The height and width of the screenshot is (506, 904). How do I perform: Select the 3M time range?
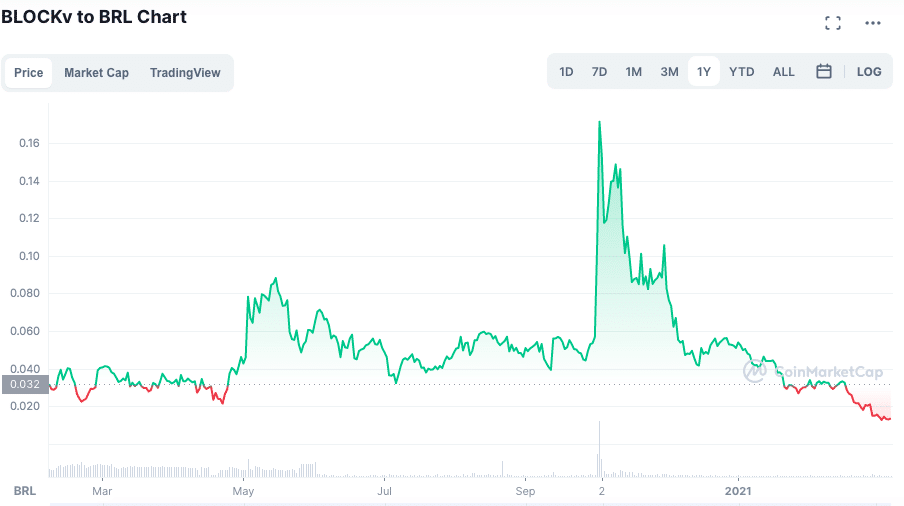click(669, 71)
